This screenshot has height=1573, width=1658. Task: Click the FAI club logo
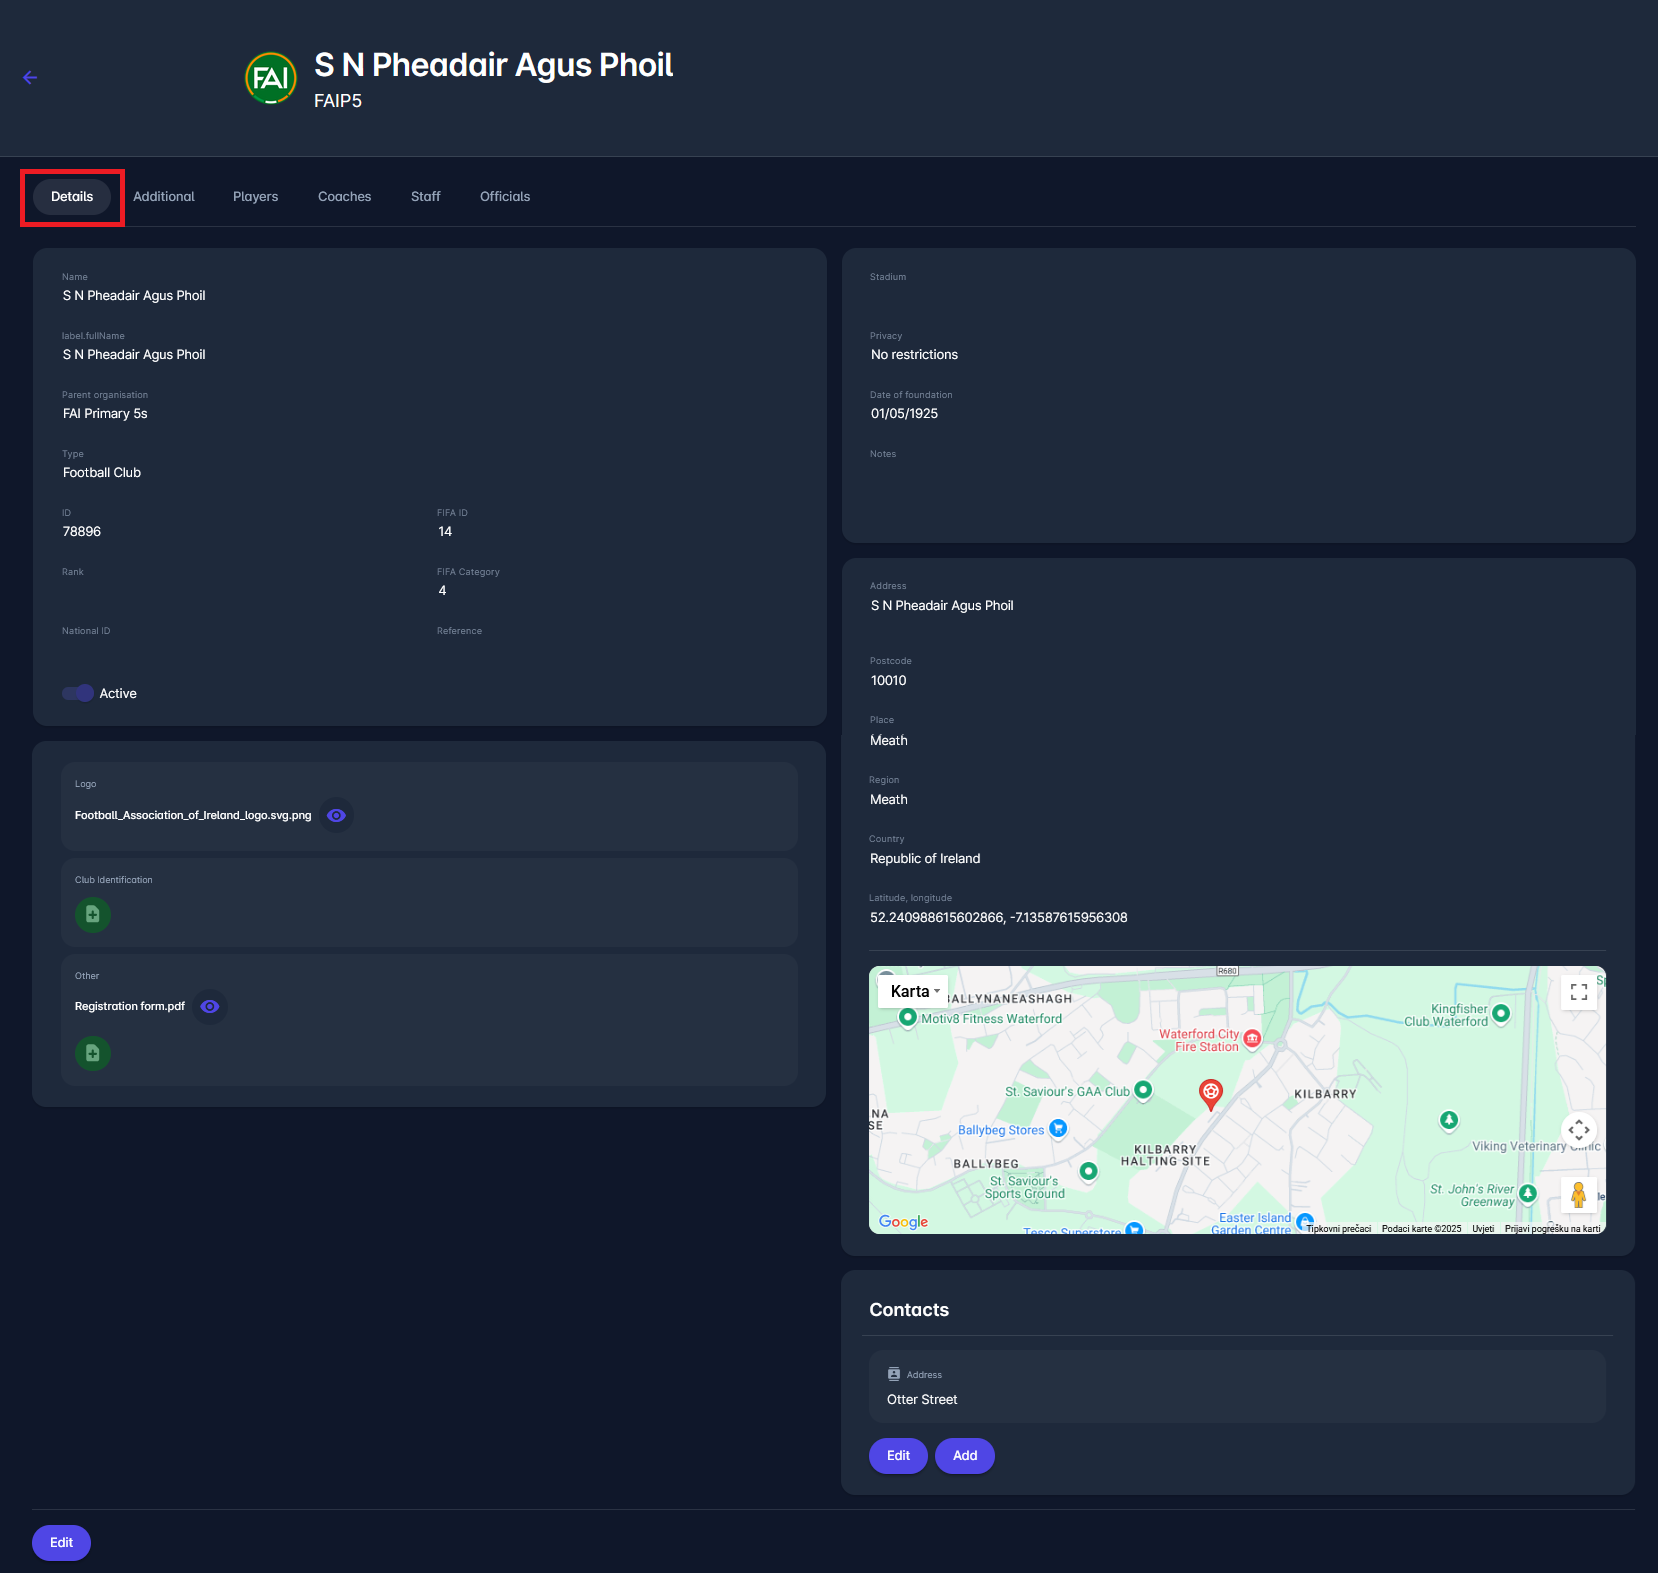(x=271, y=78)
